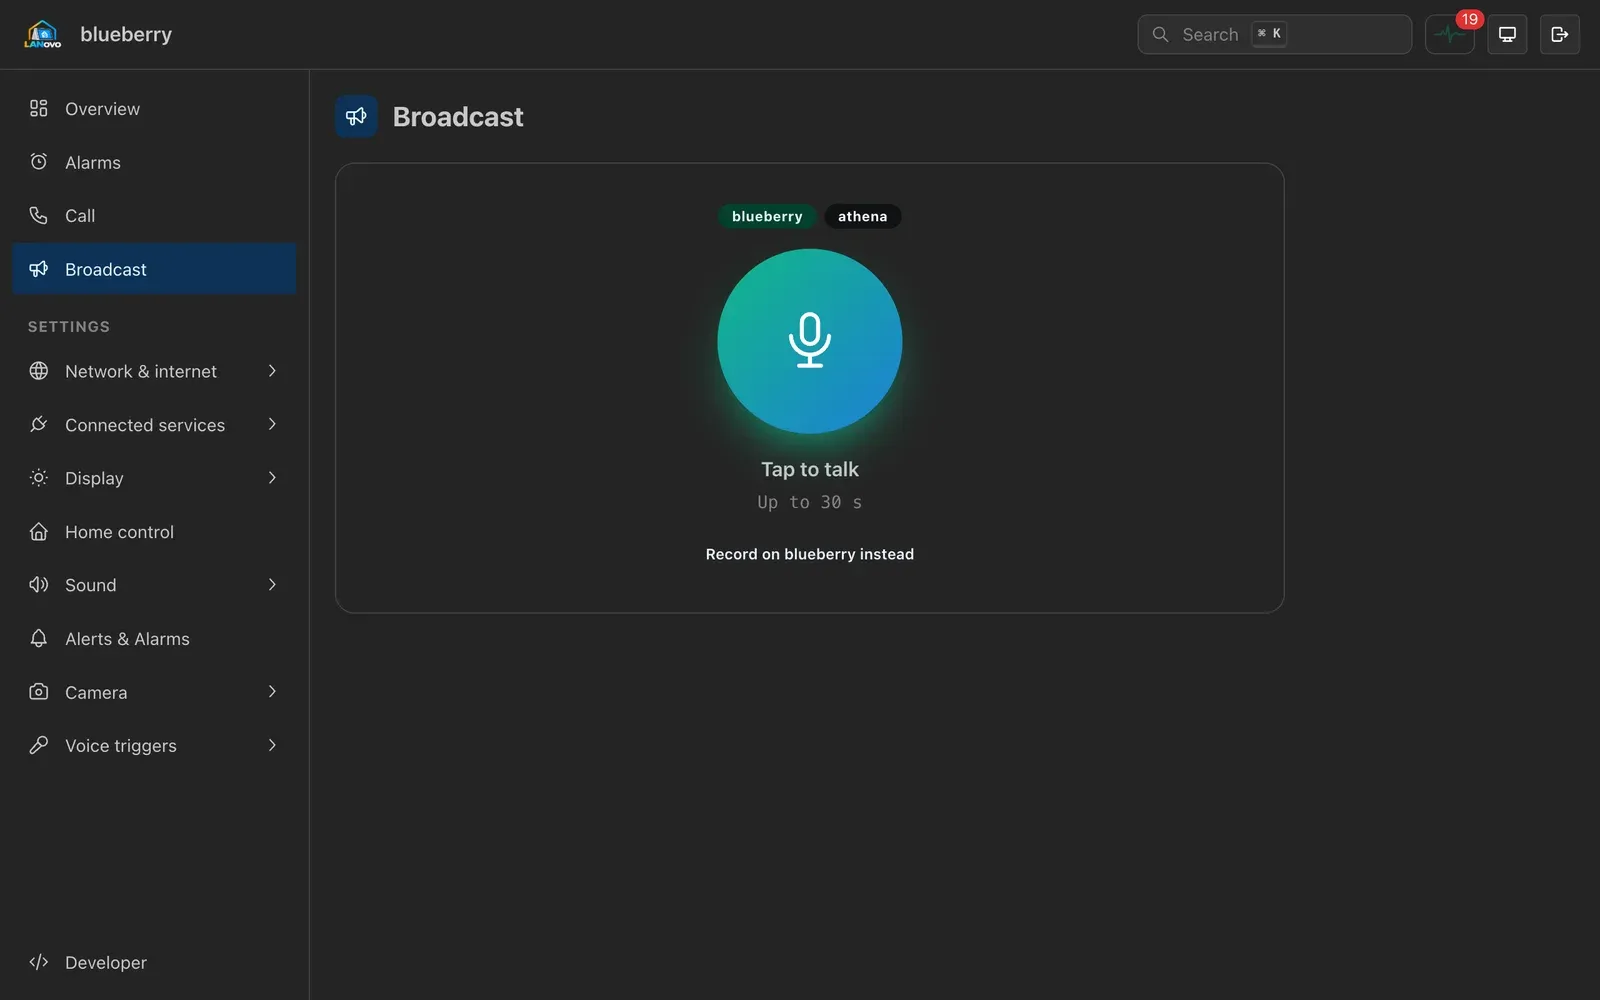Click the logout icon in header
Screen dimensions: 1600x1000
1559,34
